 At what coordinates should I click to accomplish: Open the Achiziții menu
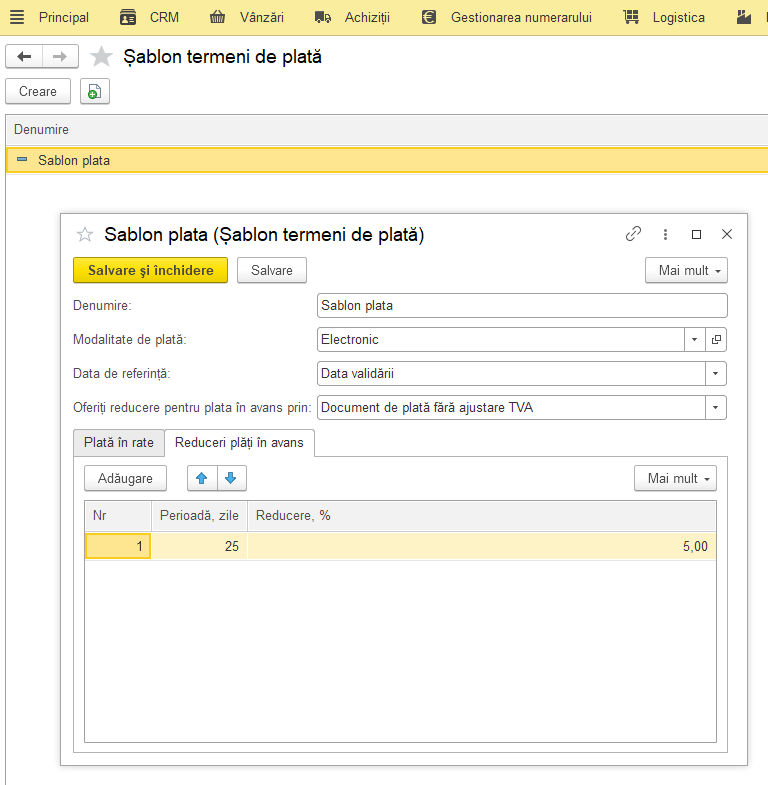pyautogui.click(x=367, y=18)
